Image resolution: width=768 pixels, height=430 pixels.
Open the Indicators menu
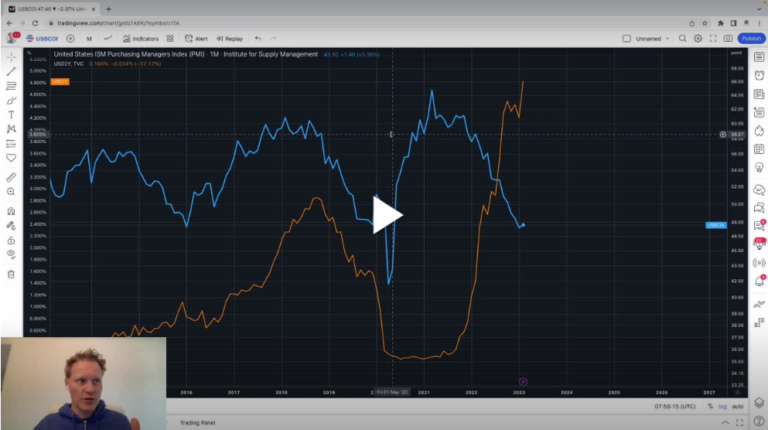140,39
